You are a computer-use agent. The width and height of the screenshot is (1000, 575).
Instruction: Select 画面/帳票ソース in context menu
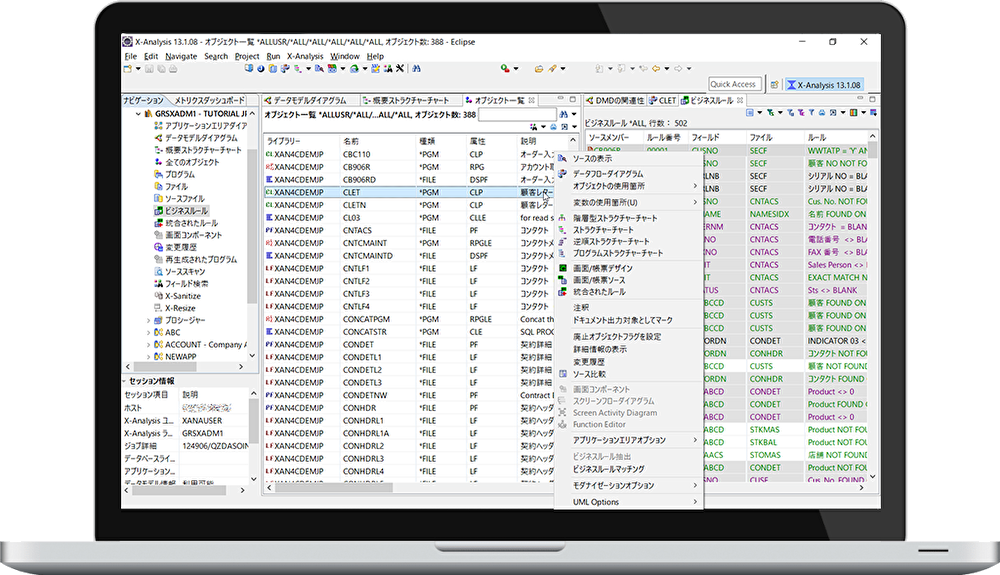(599, 280)
